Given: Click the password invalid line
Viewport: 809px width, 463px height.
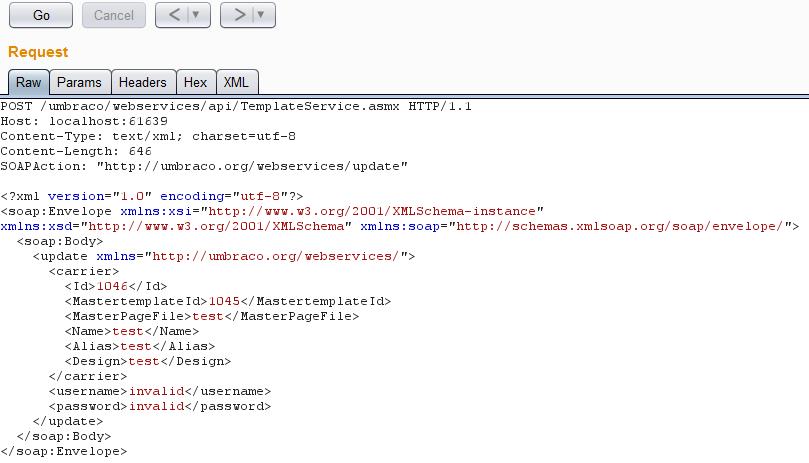Looking at the screenshot, I should pyautogui.click(x=160, y=406).
